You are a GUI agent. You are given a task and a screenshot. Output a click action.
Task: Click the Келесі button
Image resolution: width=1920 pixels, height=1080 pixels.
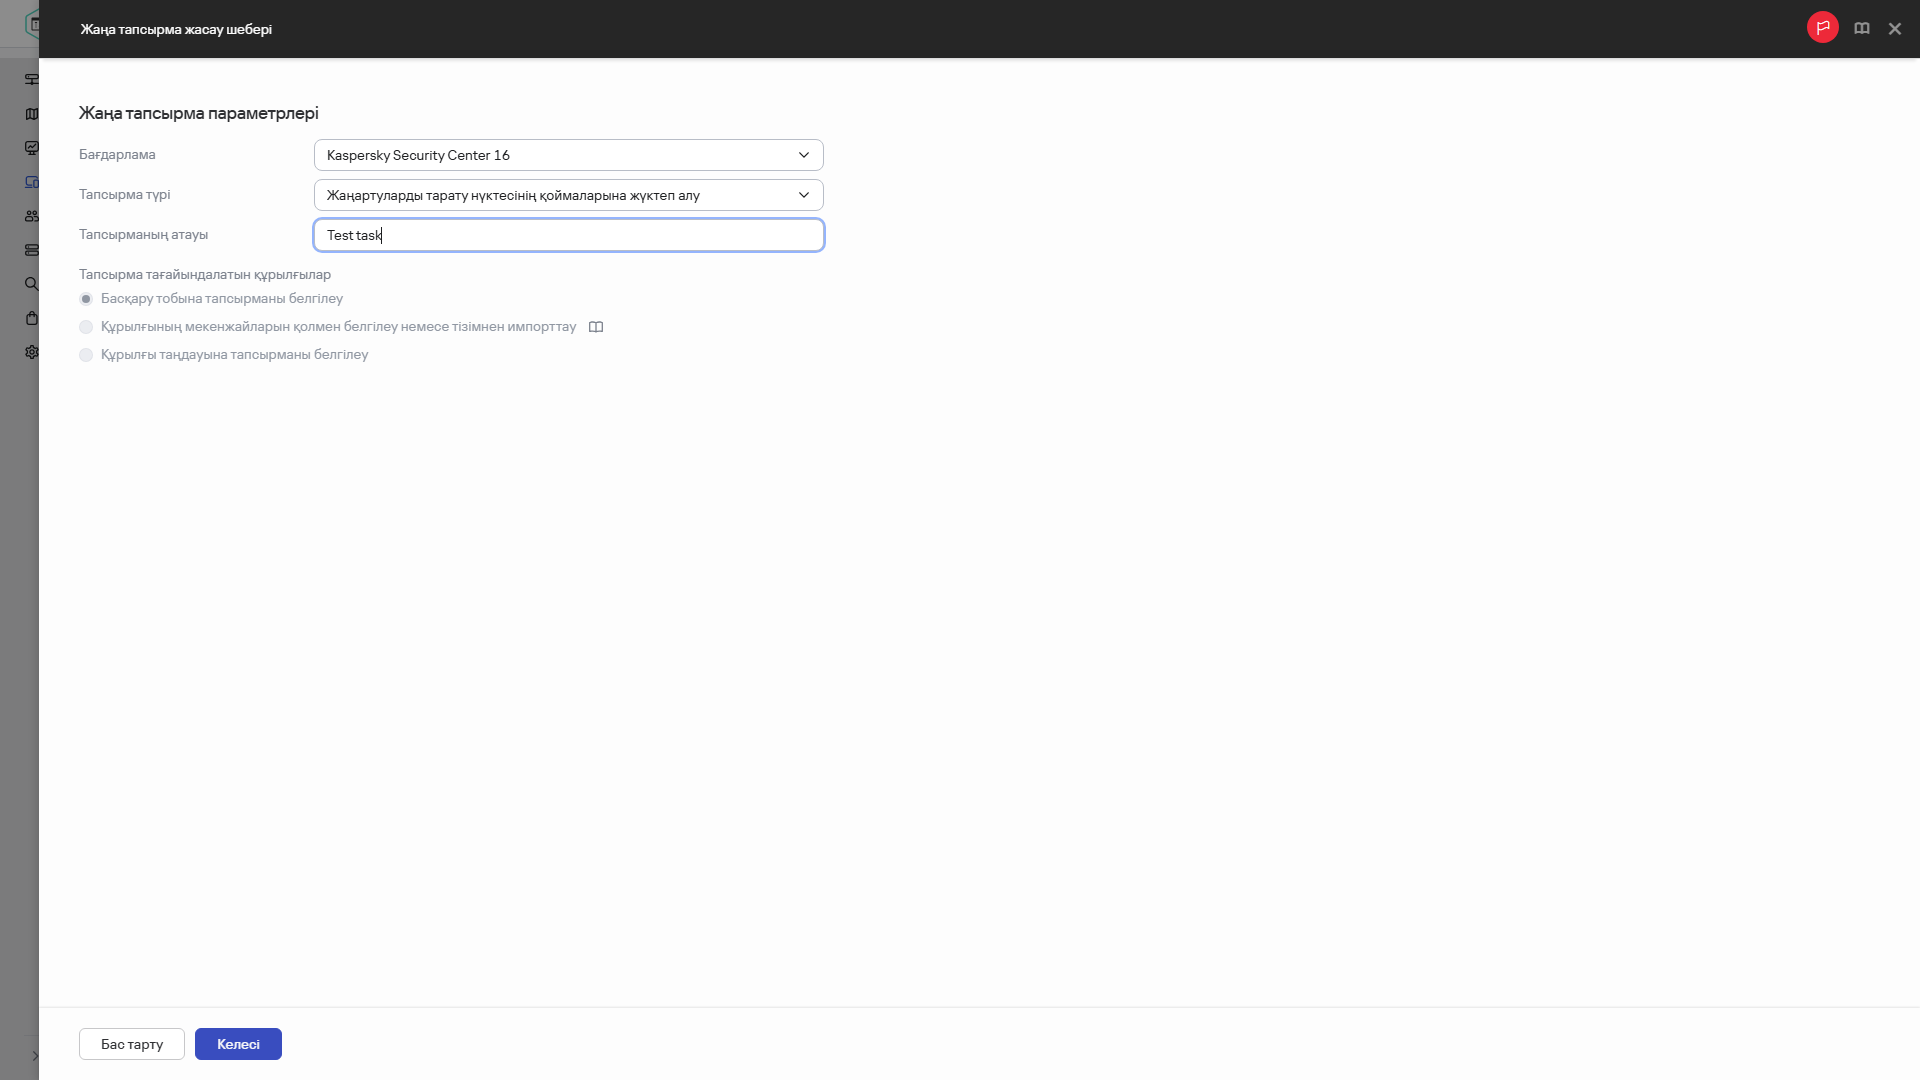[238, 1044]
